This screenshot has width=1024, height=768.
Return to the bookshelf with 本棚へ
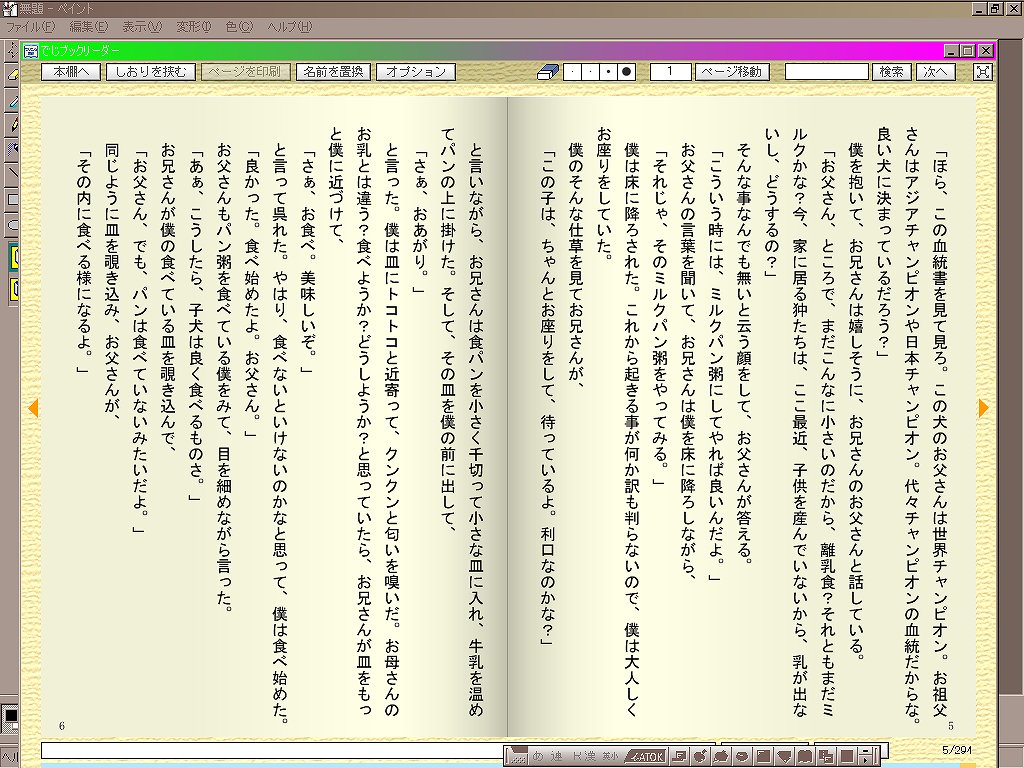click(x=71, y=72)
